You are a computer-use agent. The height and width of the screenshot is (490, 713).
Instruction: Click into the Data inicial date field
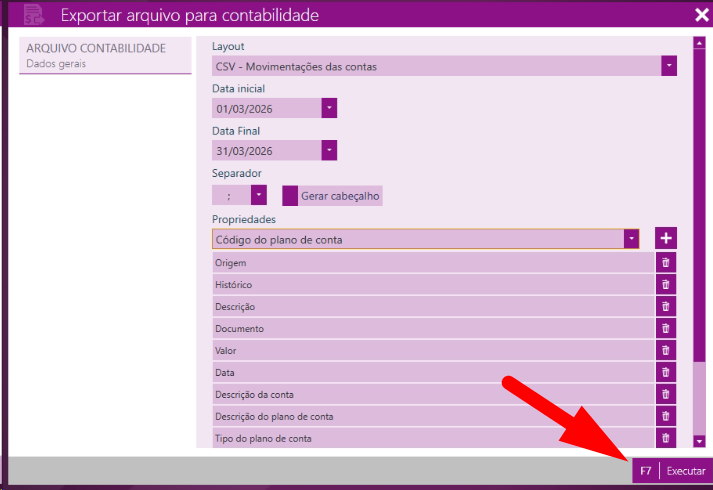point(266,108)
